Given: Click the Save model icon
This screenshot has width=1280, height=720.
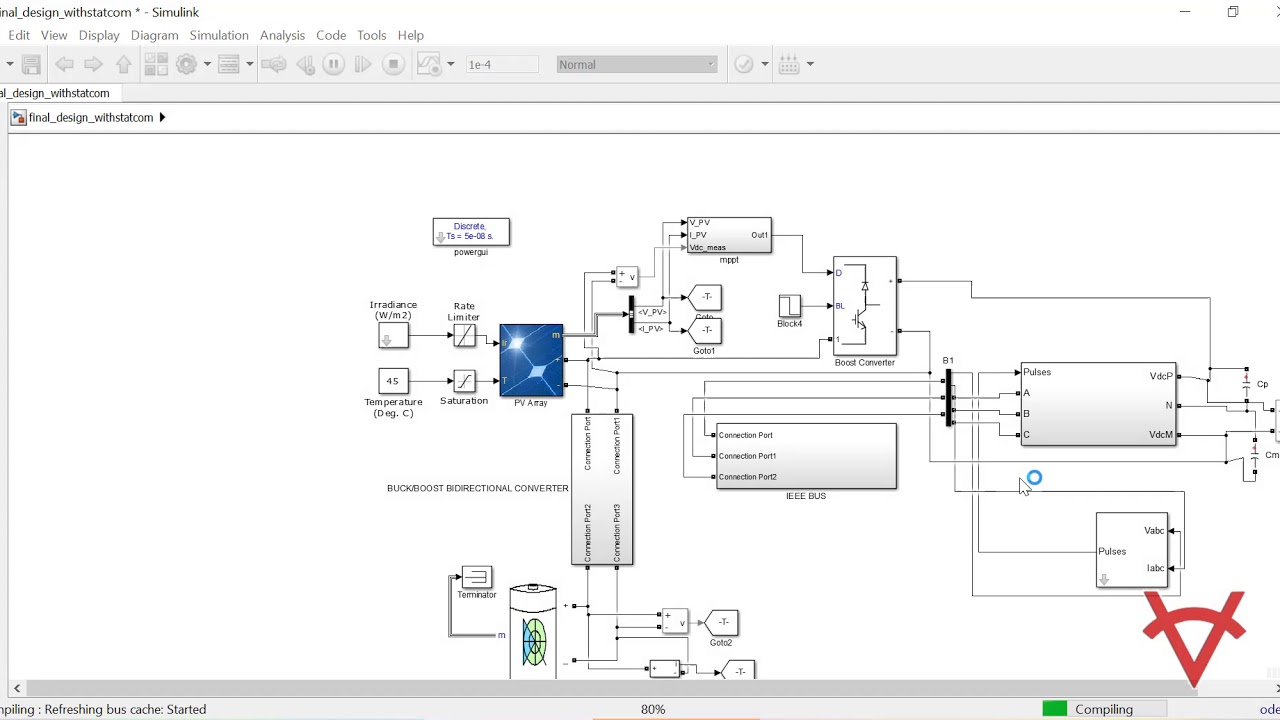Looking at the screenshot, I should [x=31, y=64].
